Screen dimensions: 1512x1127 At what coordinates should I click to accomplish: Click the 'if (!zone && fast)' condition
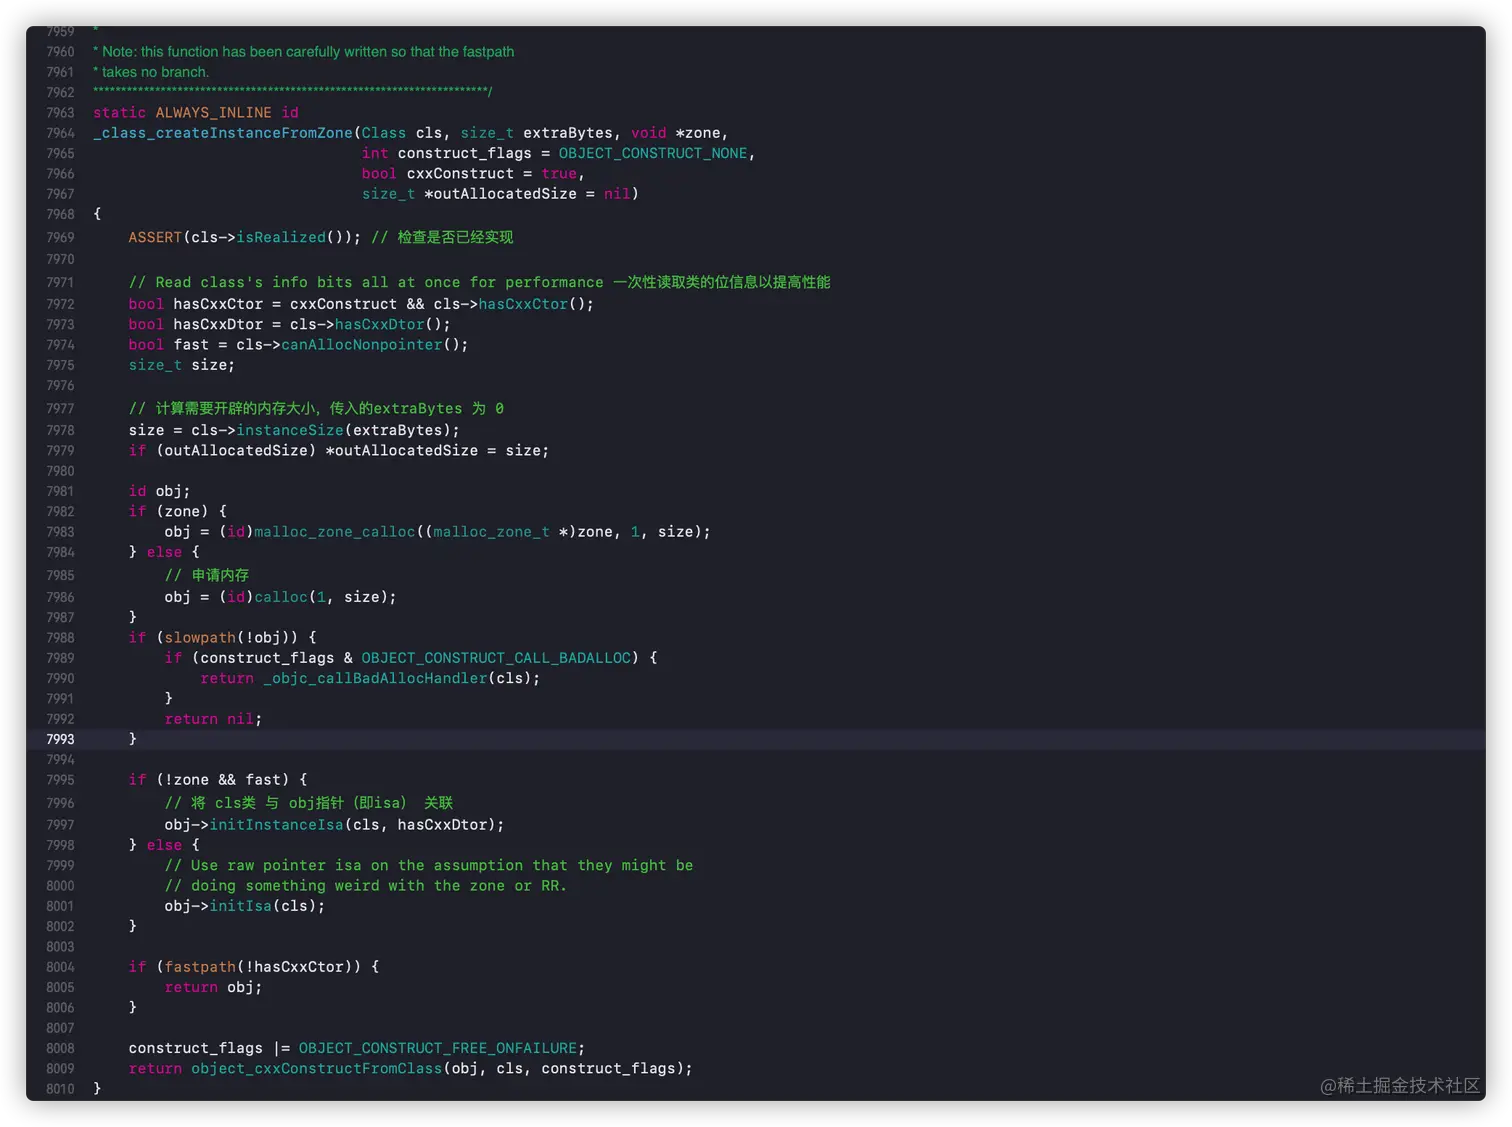pos(218,780)
